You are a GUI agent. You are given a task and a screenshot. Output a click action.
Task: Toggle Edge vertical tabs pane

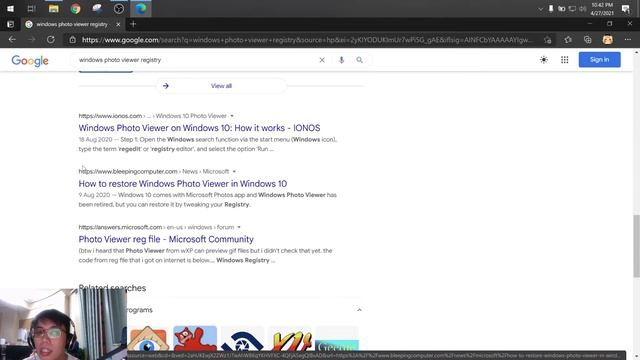10,24
